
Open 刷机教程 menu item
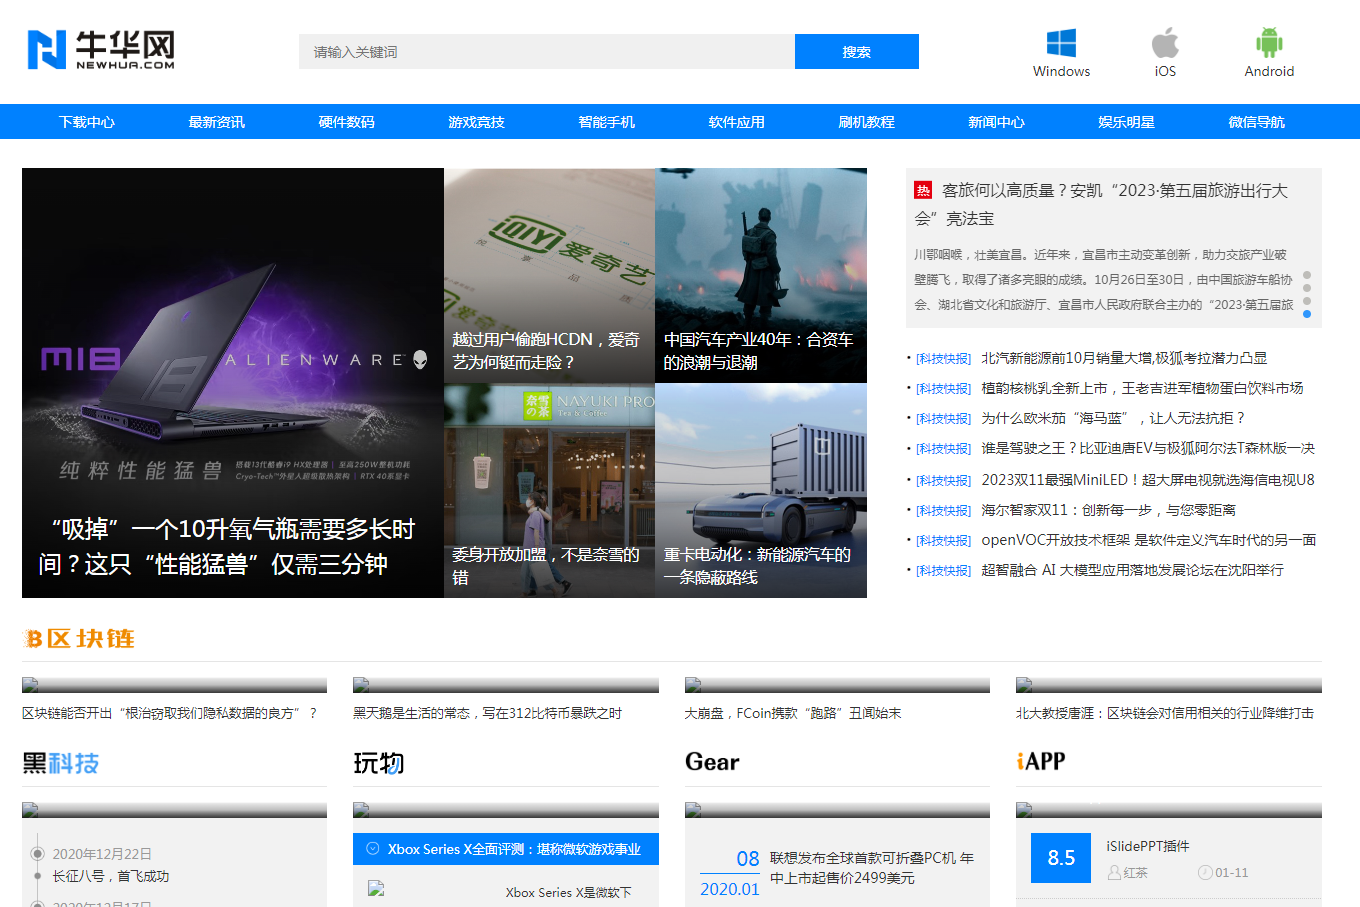[867, 122]
